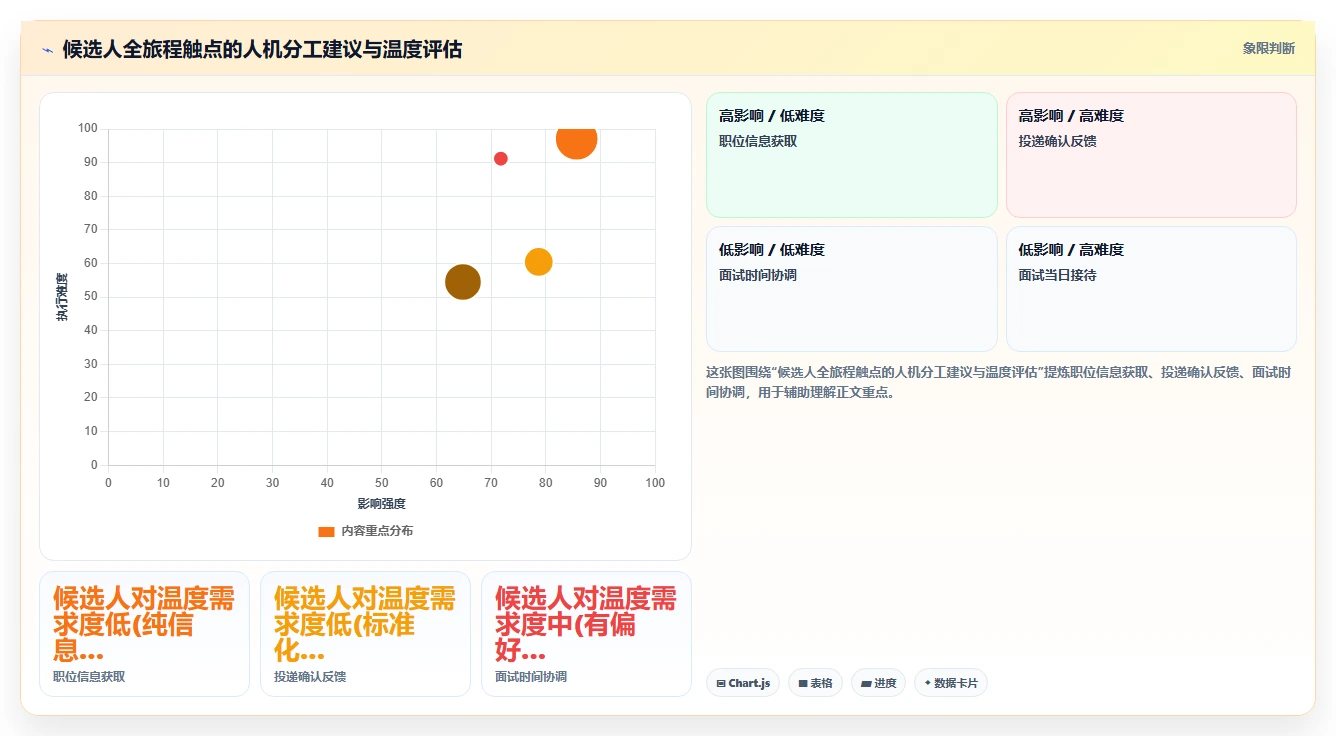The image size is (1336, 736).
Task: Click the 职位信息获取 orange stat card
Action: [x=144, y=634]
